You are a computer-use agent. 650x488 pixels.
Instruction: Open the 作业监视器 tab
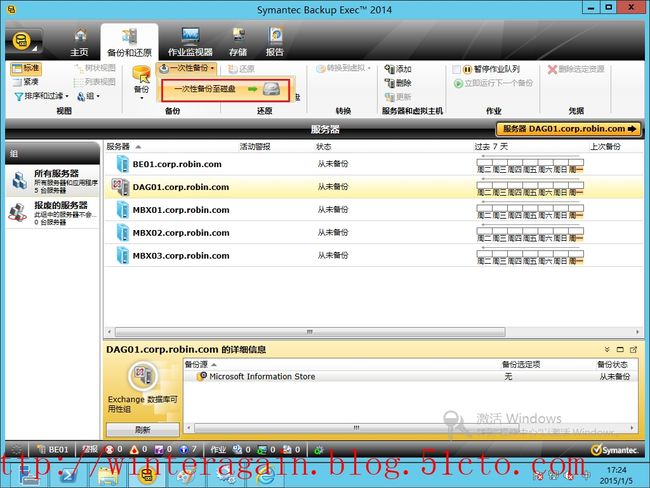[x=190, y=43]
